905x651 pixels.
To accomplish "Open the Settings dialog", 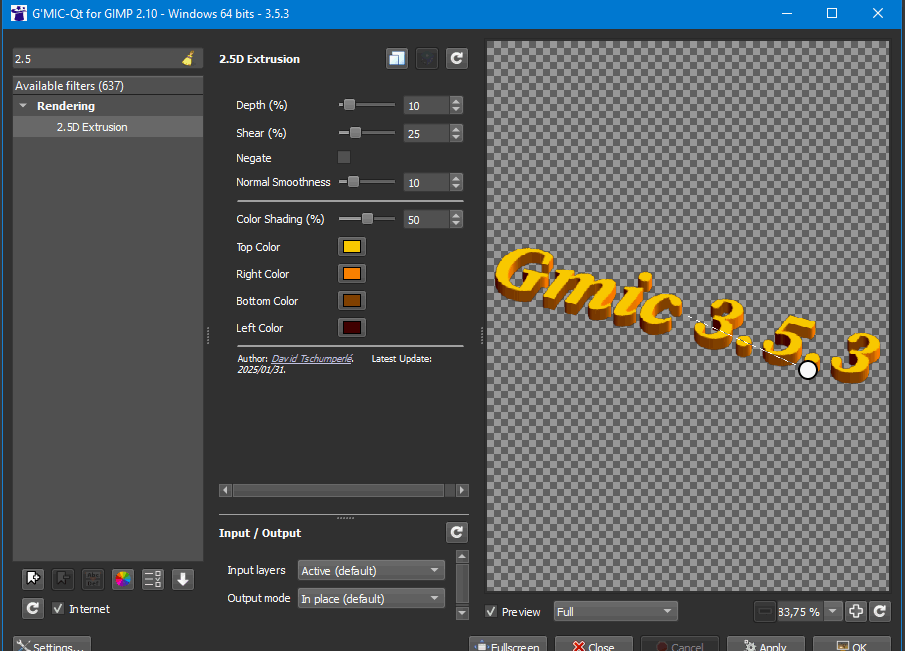I will pyautogui.click(x=52, y=645).
